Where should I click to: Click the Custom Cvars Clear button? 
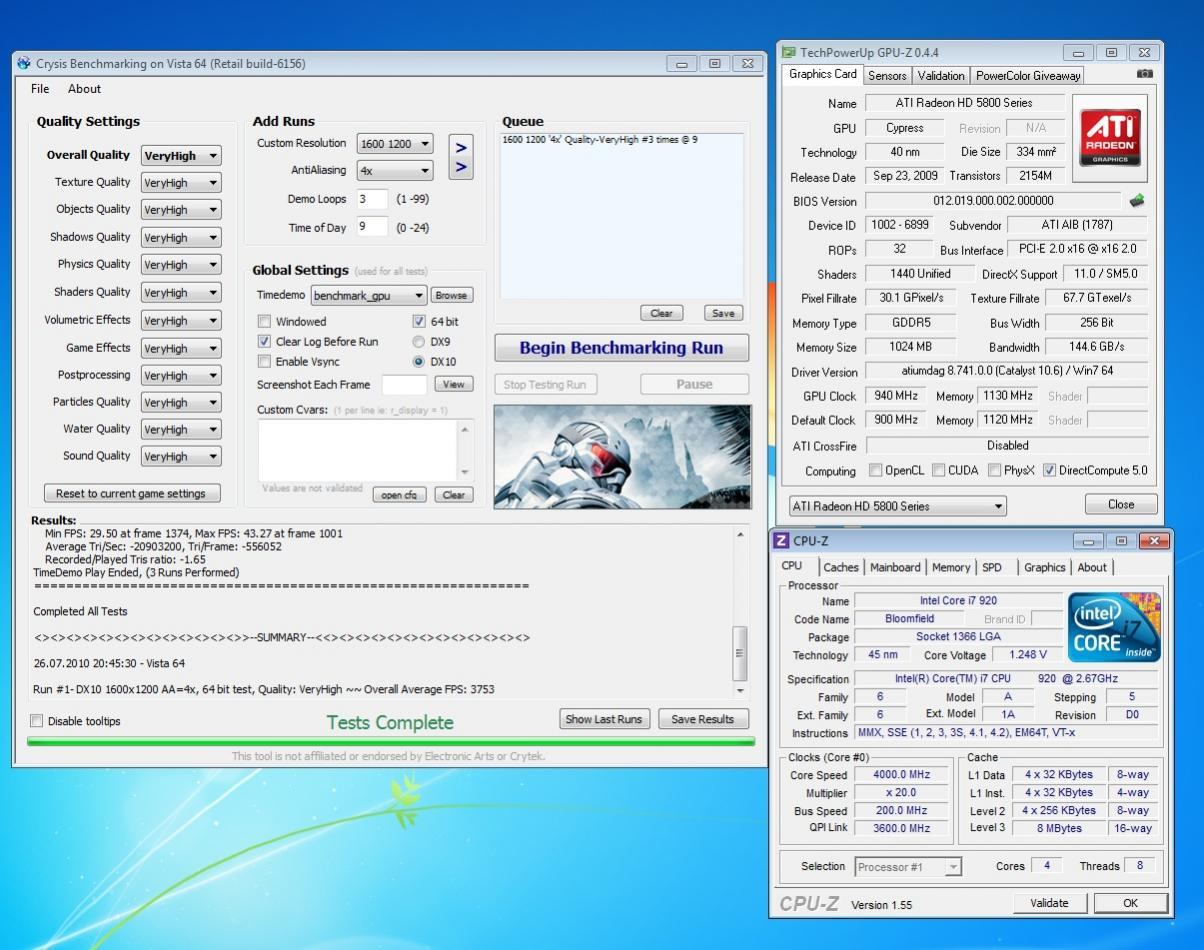[x=454, y=495]
